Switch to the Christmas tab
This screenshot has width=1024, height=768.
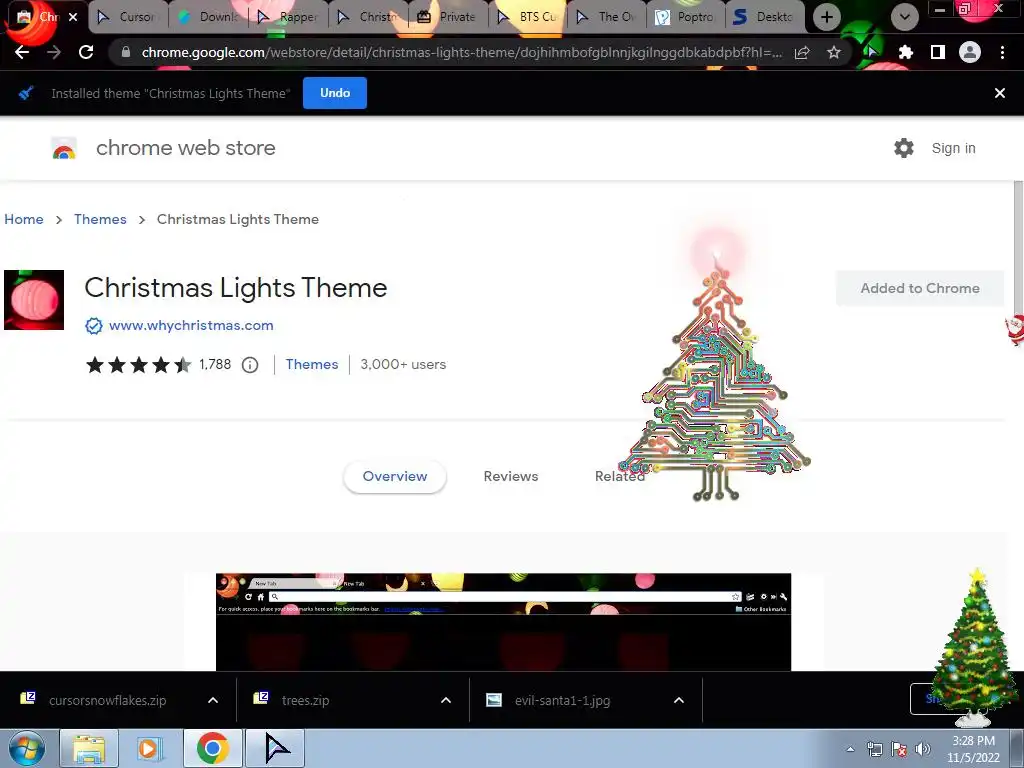(368, 17)
